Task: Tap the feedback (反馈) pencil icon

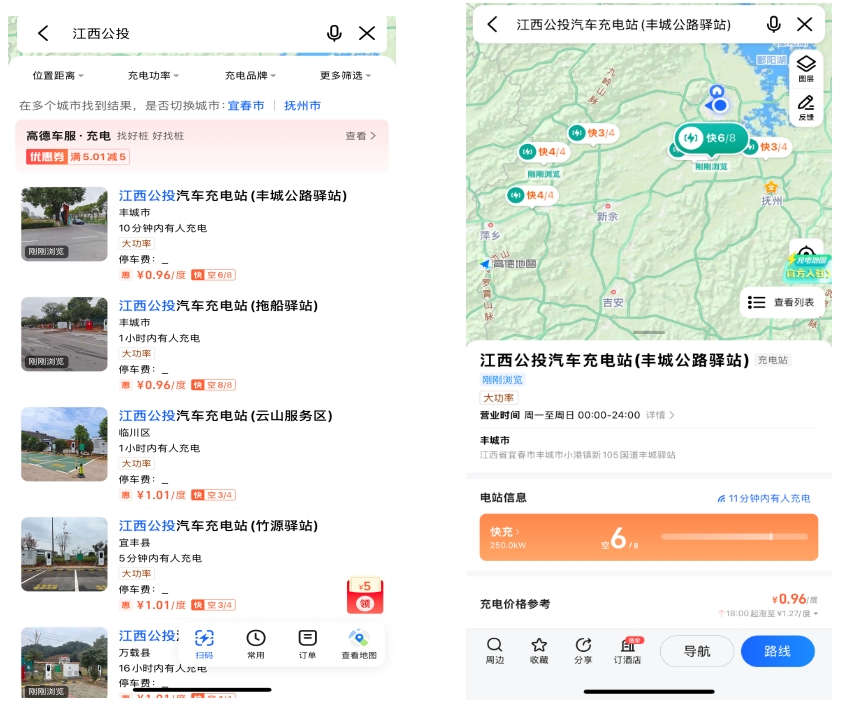Action: point(806,107)
